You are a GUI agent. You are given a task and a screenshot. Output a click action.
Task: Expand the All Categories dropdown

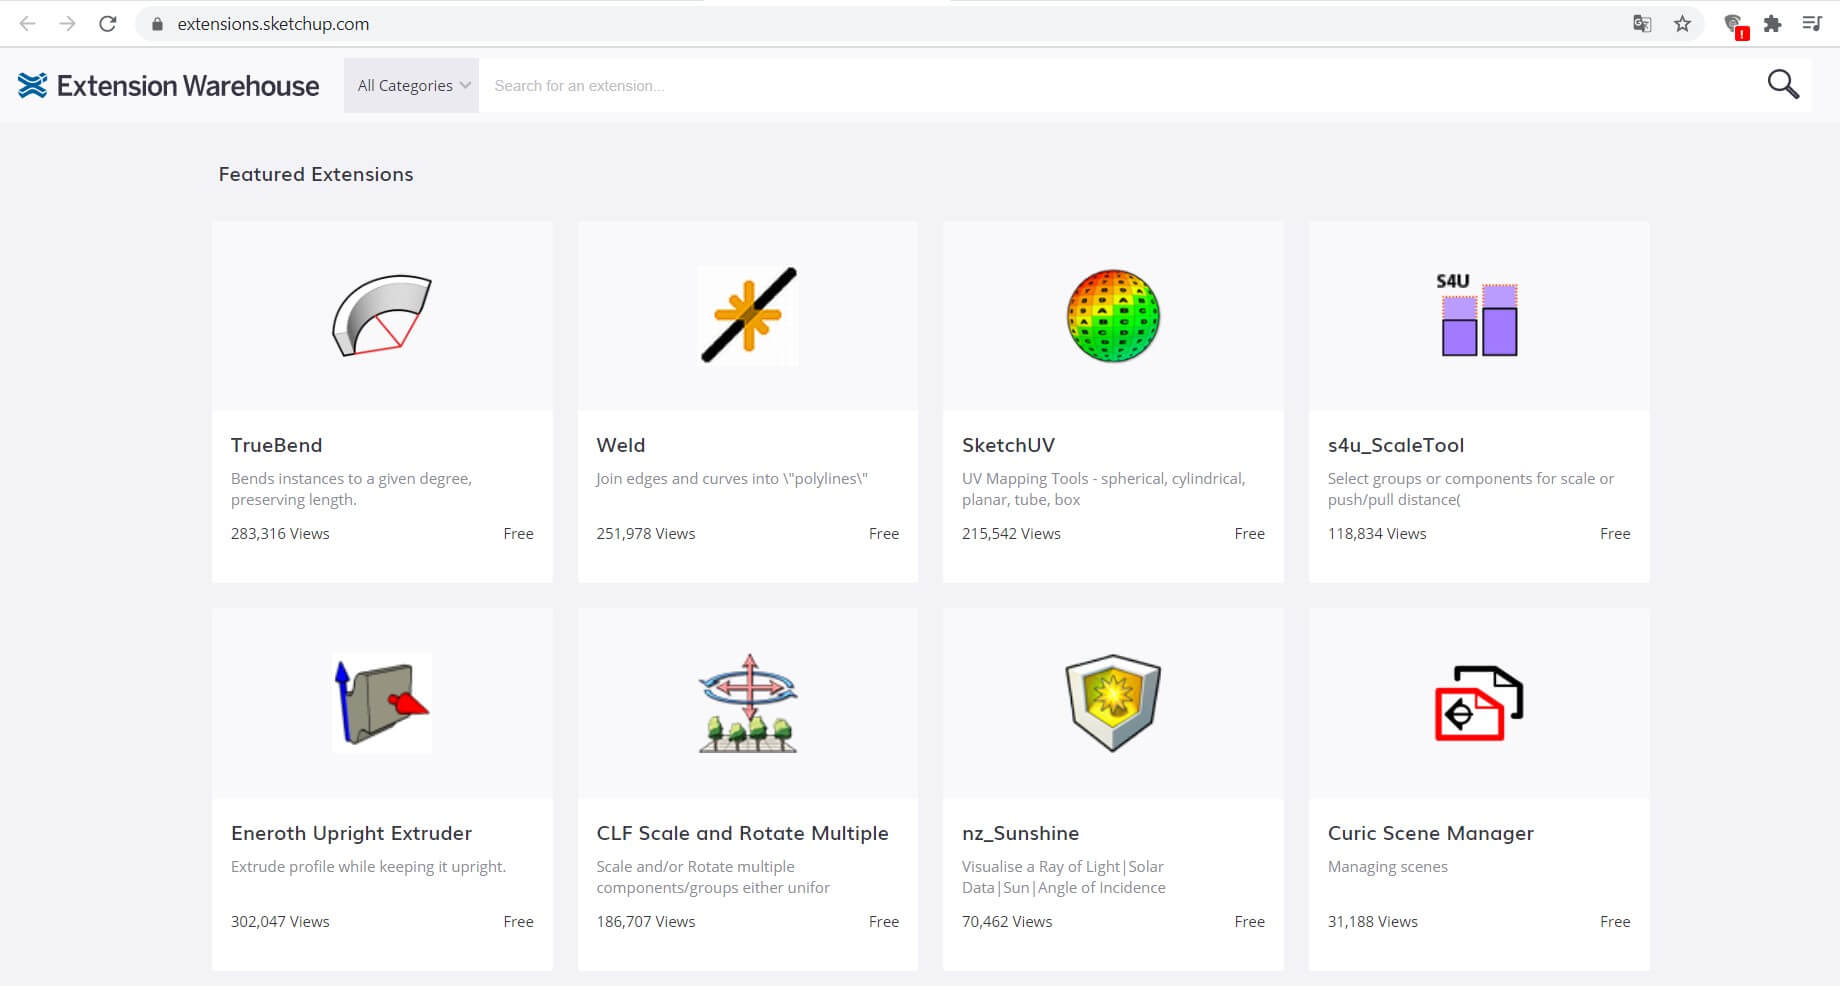coord(412,85)
